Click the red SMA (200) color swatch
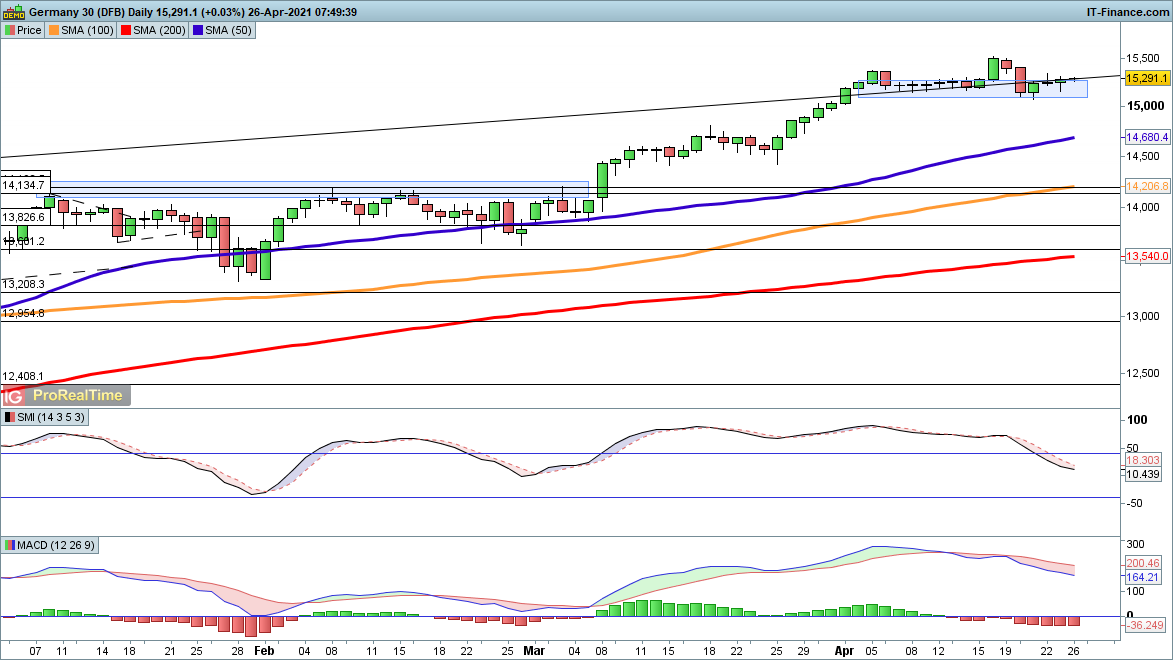 point(127,31)
